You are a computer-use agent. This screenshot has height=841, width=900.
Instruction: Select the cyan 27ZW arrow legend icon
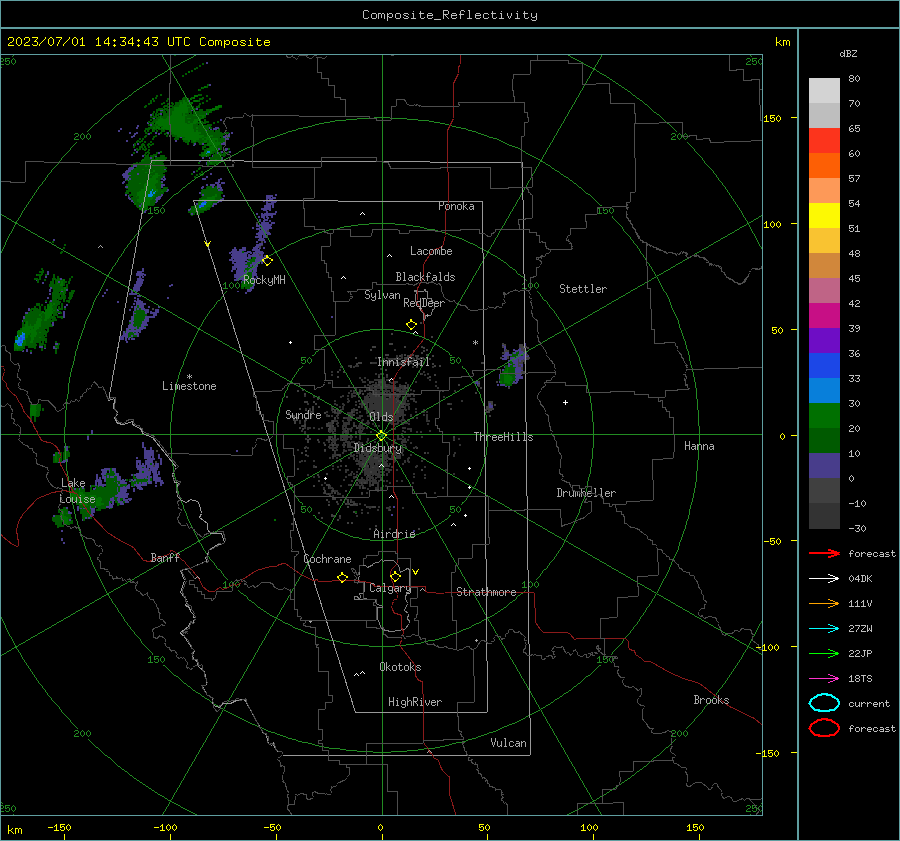pos(824,629)
